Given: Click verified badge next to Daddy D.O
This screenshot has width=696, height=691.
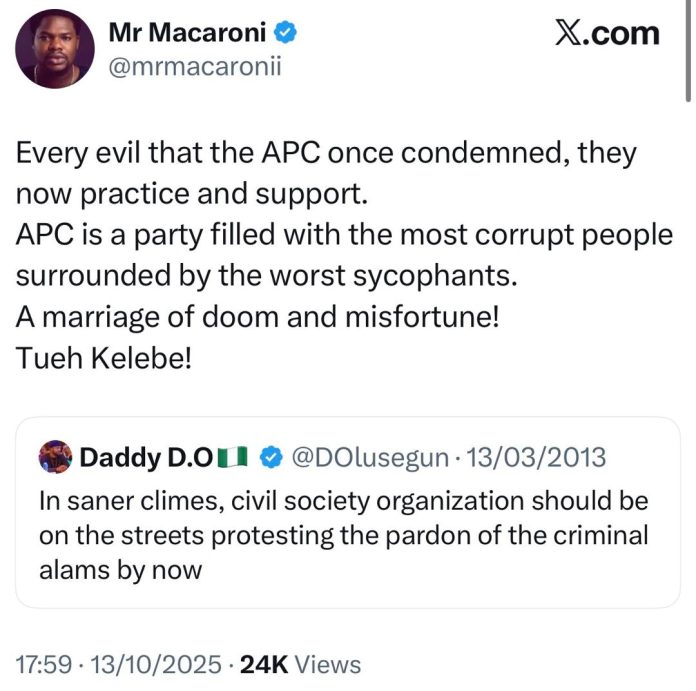Looking at the screenshot, I should pos(270,458).
